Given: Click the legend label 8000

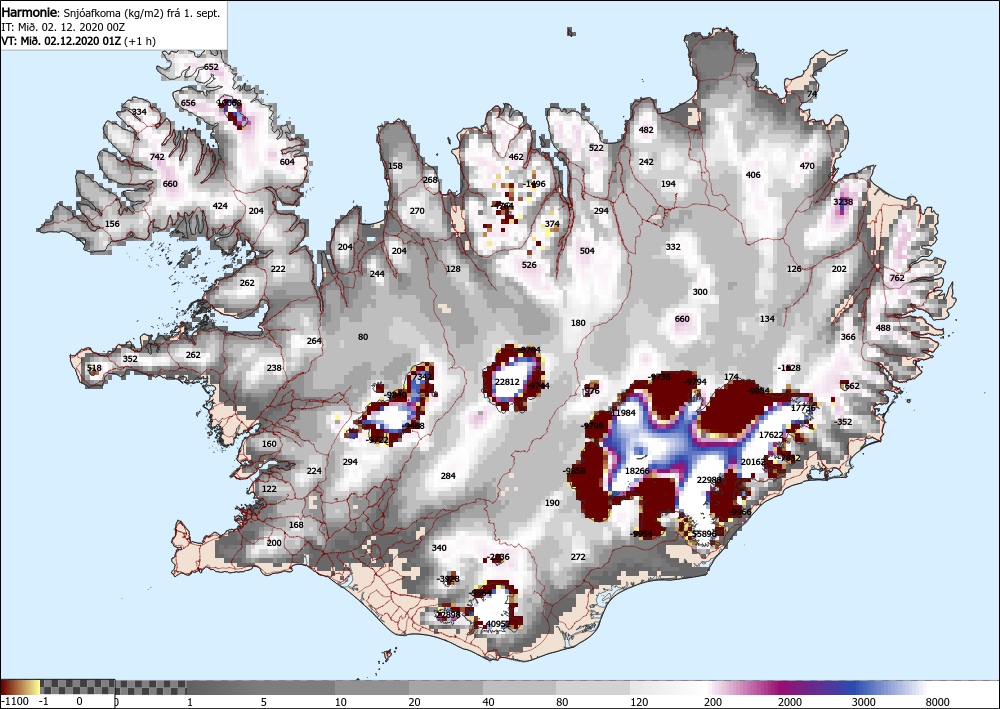Looking at the screenshot, I should pyautogui.click(x=938, y=702).
